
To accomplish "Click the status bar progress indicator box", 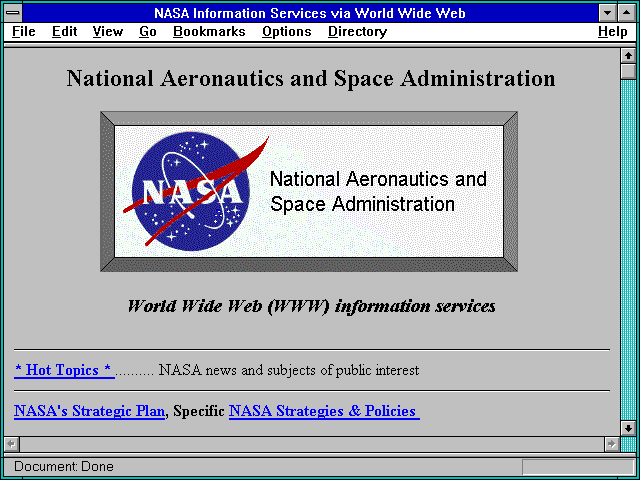I will pyautogui.click(x=578, y=467).
